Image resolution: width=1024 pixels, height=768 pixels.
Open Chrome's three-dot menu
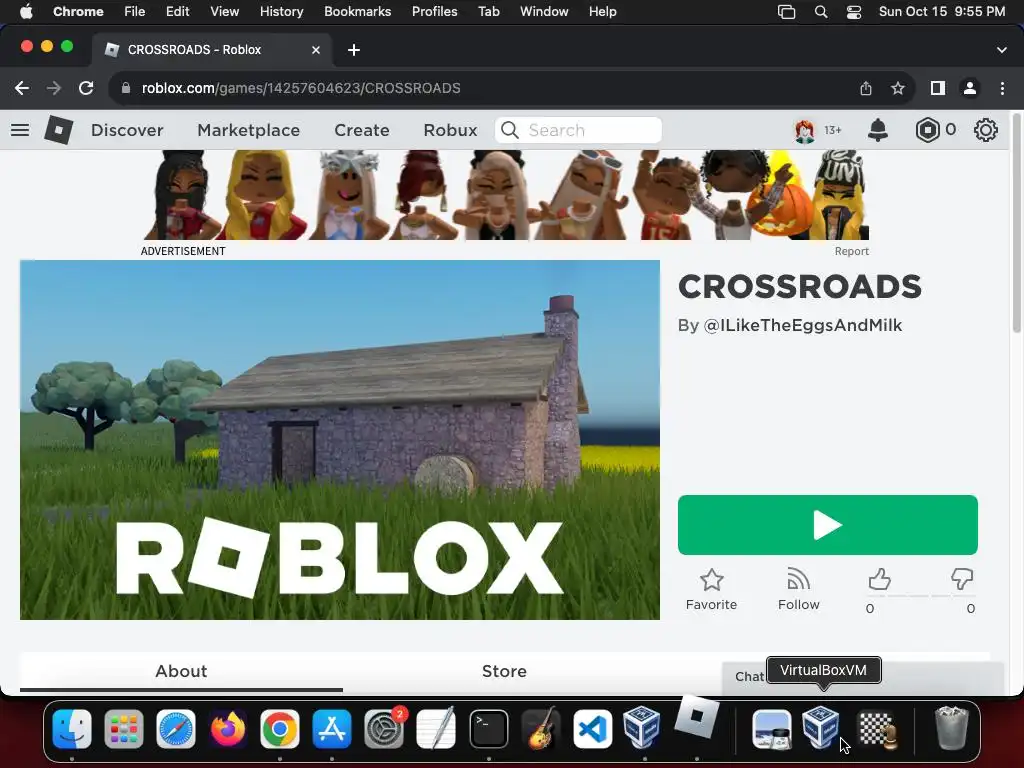pyautogui.click(x=1002, y=88)
